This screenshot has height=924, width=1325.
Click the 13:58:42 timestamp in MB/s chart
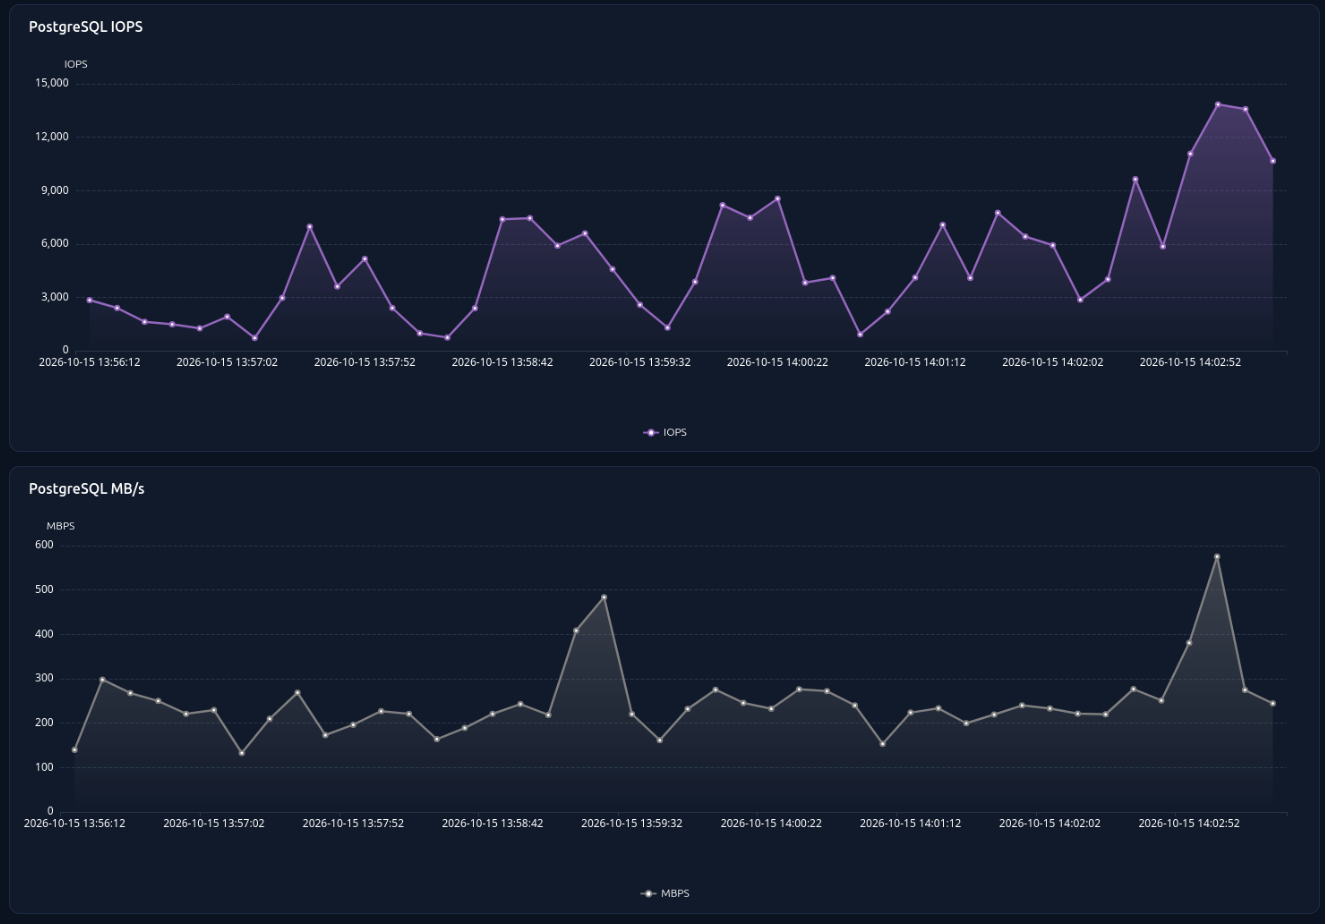pyautogui.click(x=493, y=823)
